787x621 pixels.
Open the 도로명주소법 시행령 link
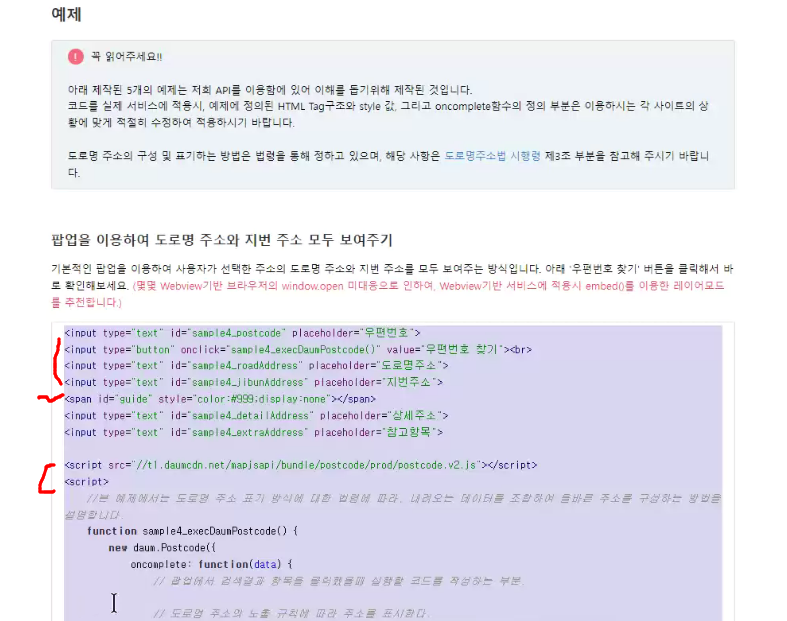[492, 156]
